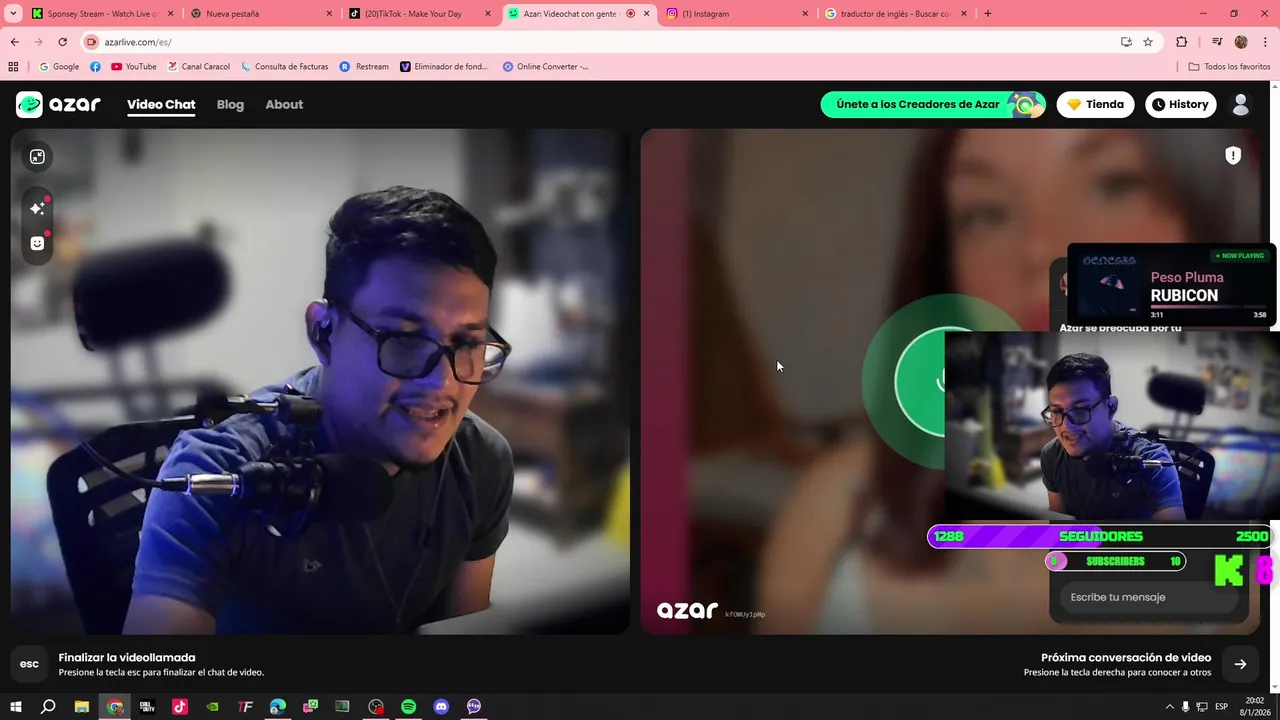Open the tab search dropdown in Chrome
The width and height of the screenshot is (1280, 720).
pos(14,14)
